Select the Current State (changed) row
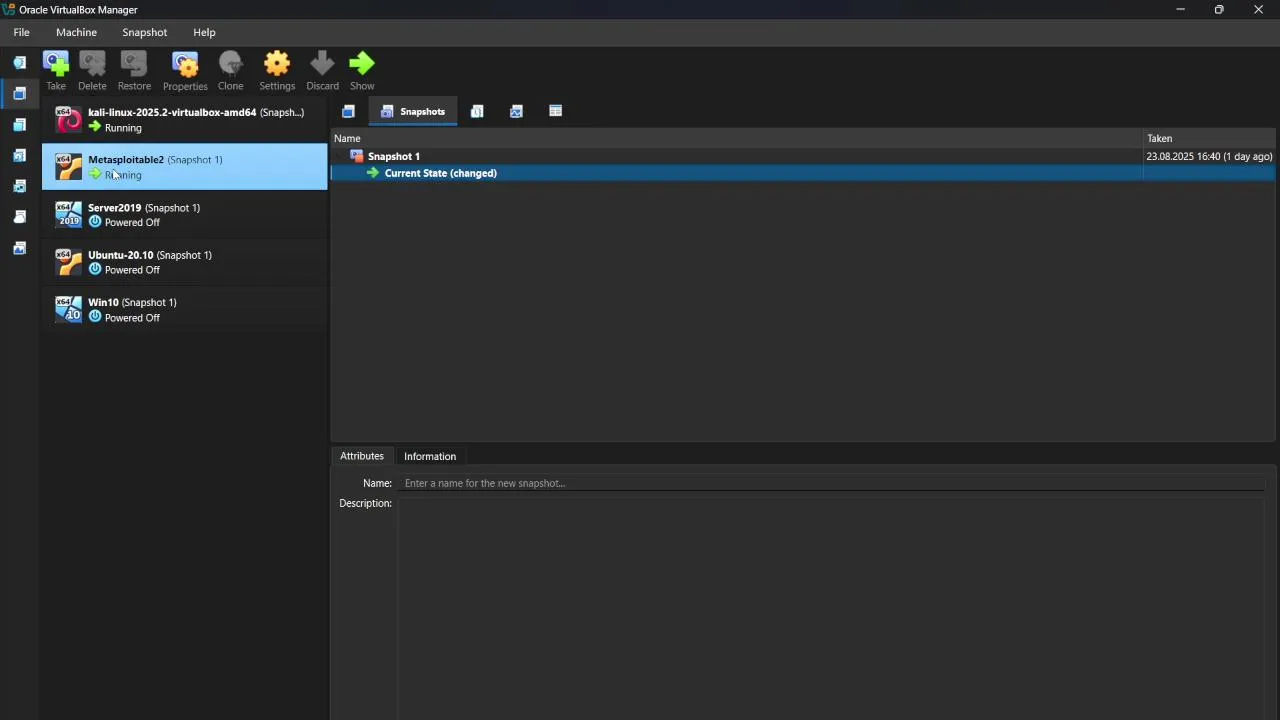This screenshot has height=720, width=1280. (803, 173)
